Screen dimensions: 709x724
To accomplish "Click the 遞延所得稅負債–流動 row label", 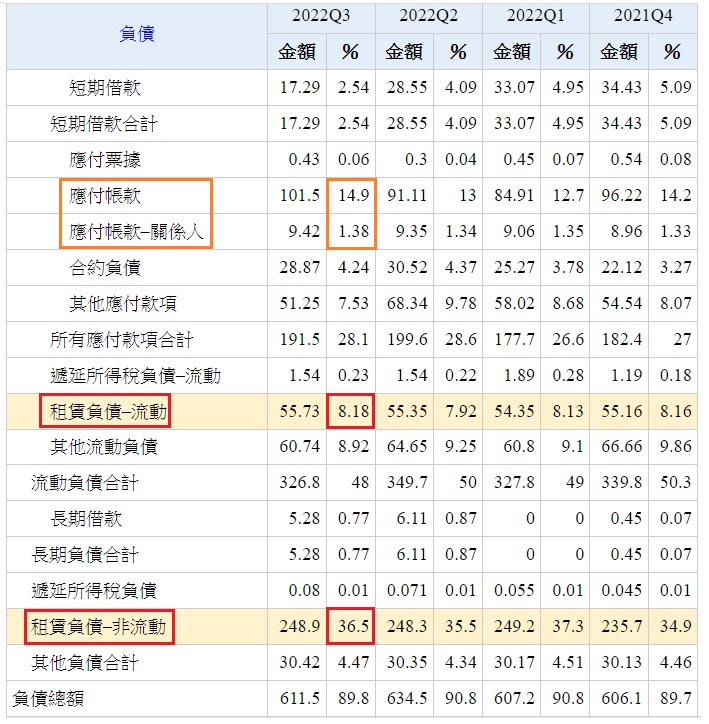I will 136,376.
